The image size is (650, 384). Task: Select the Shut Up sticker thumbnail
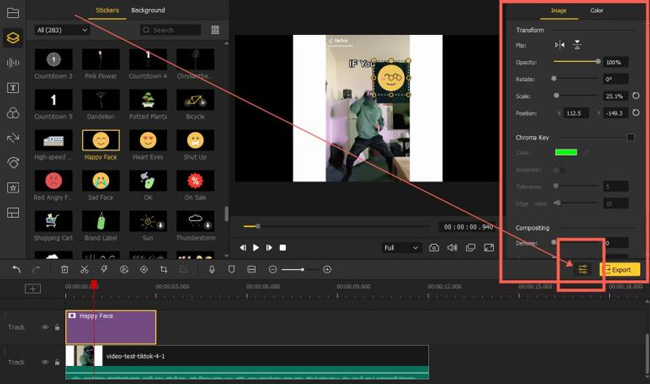[x=195, y=140]
